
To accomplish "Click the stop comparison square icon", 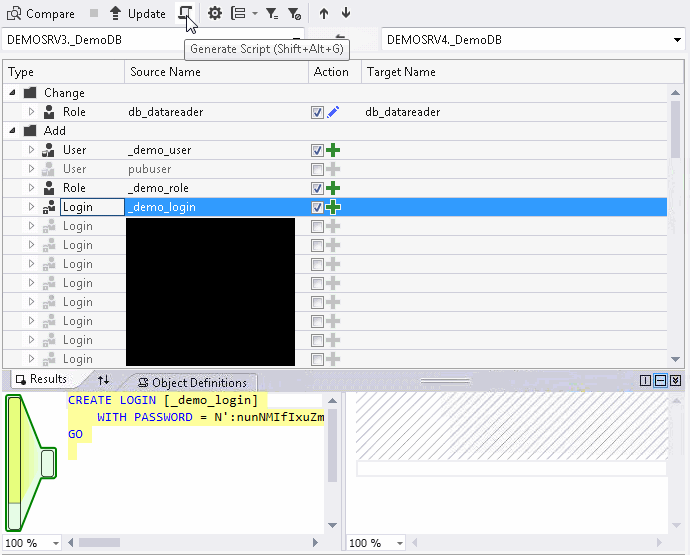I will click(94, 13).
